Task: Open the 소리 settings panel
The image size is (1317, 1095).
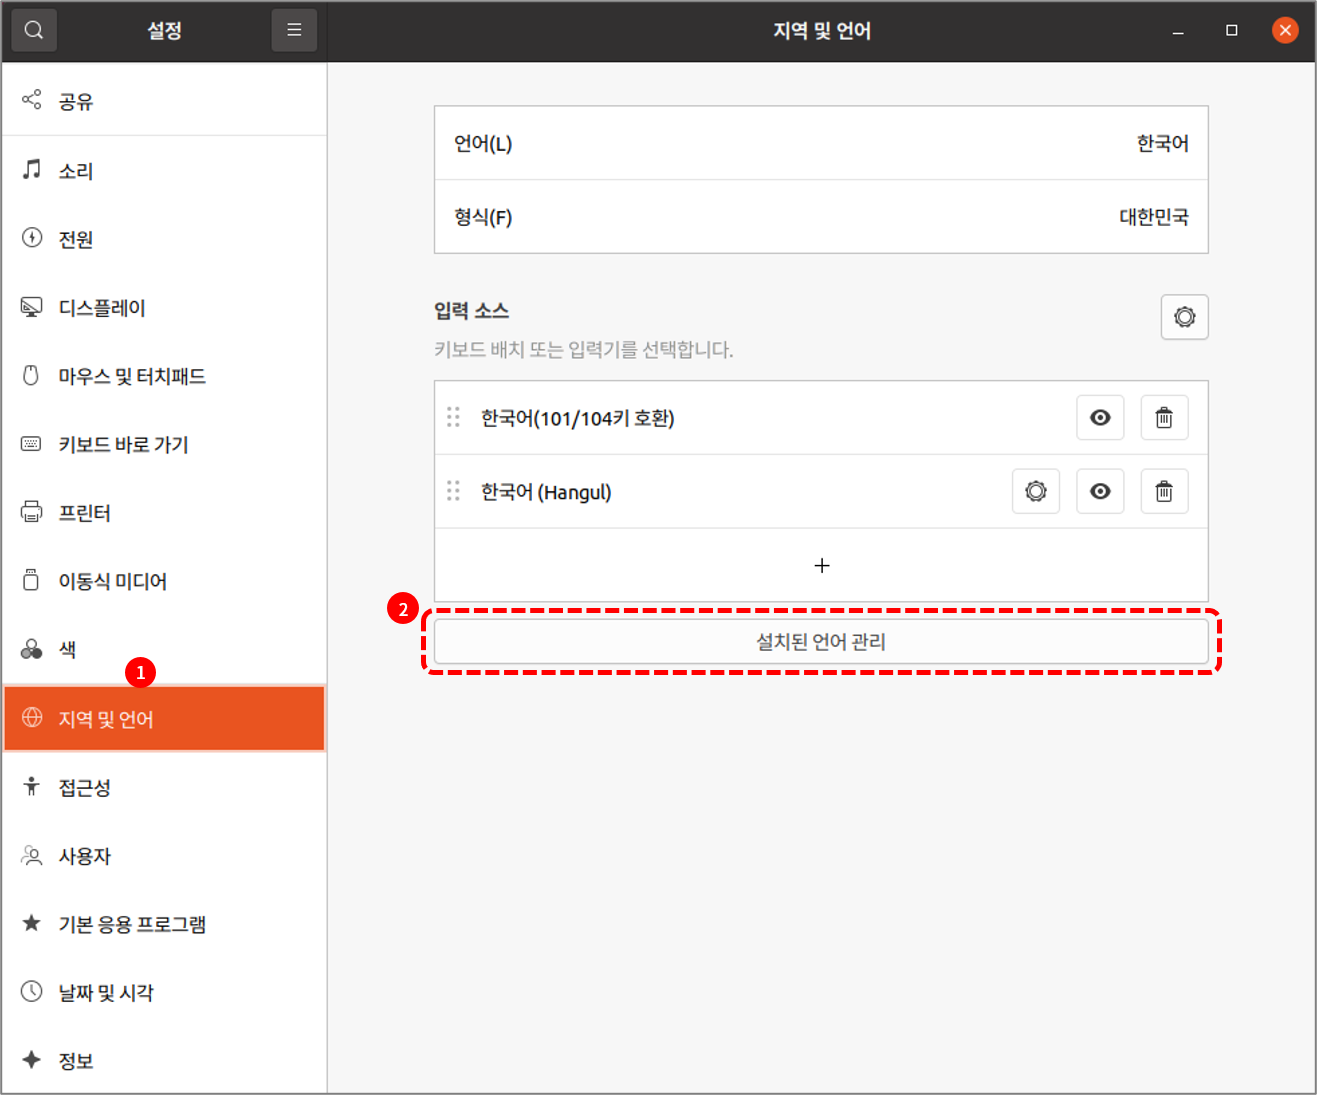Action: [164, 170]
